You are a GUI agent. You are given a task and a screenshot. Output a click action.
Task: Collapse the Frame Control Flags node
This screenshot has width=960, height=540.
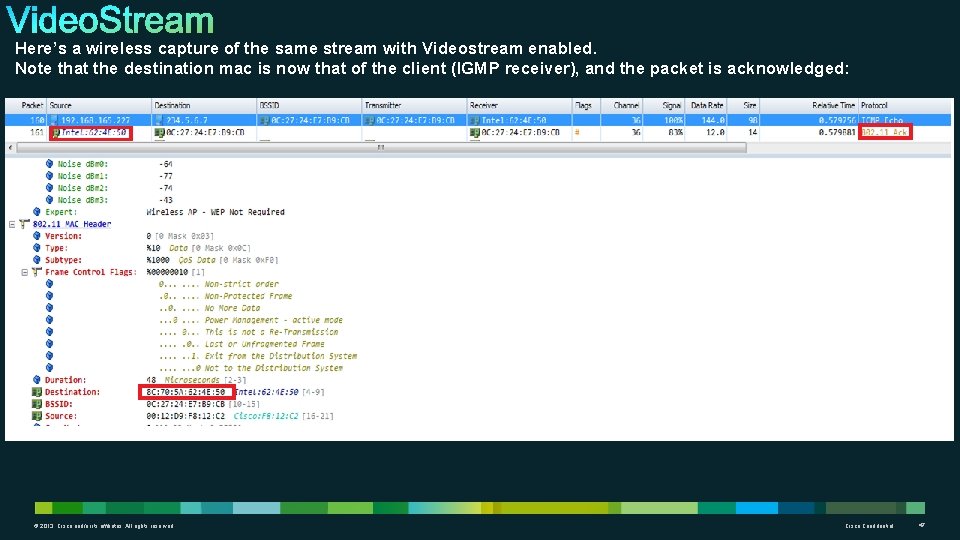click(24, 272)
